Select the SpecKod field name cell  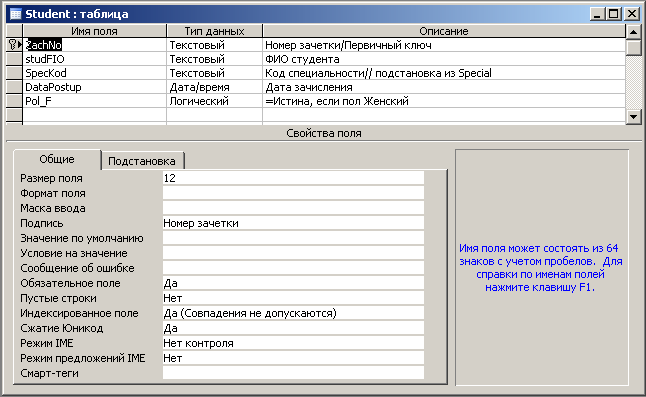(95, 73)
